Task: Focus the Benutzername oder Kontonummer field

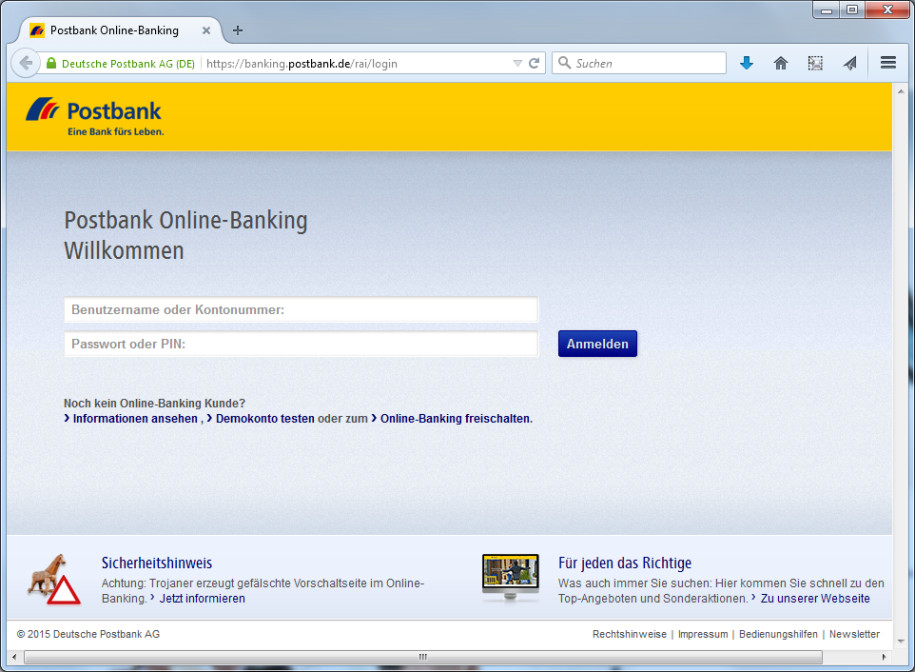Action: [x=301, y=310]
